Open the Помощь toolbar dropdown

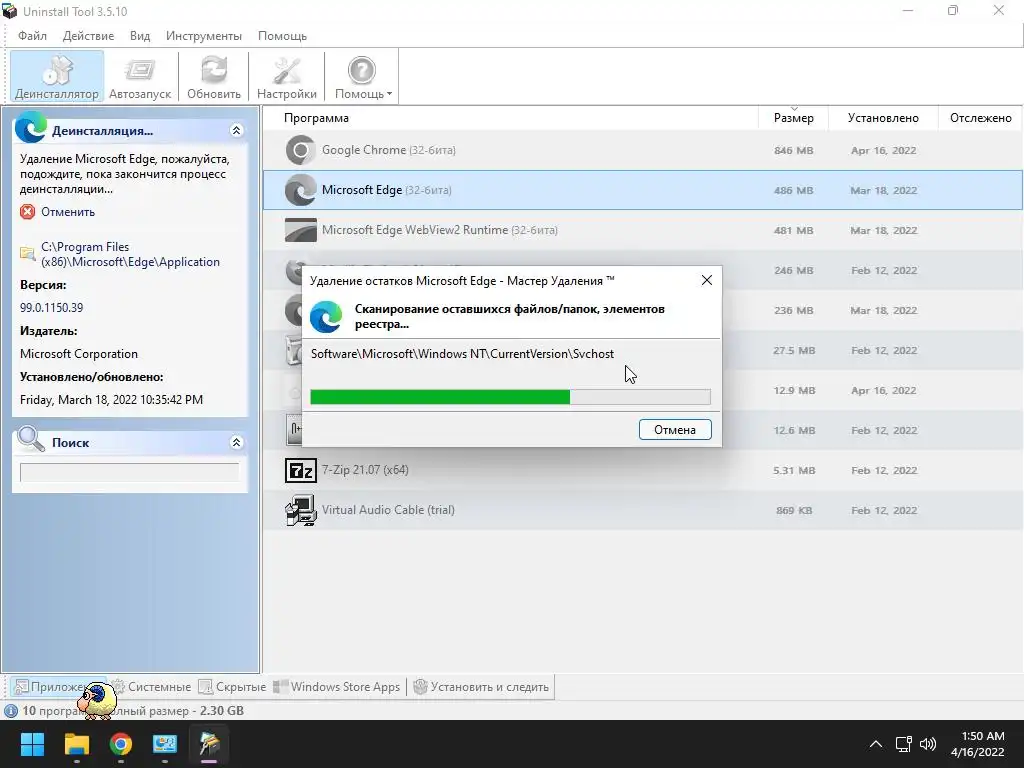362,76
